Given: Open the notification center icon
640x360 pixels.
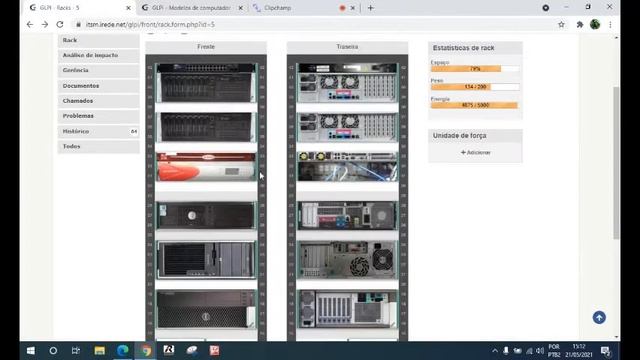Looking at the screenshot, I should [x=605, y=351].
